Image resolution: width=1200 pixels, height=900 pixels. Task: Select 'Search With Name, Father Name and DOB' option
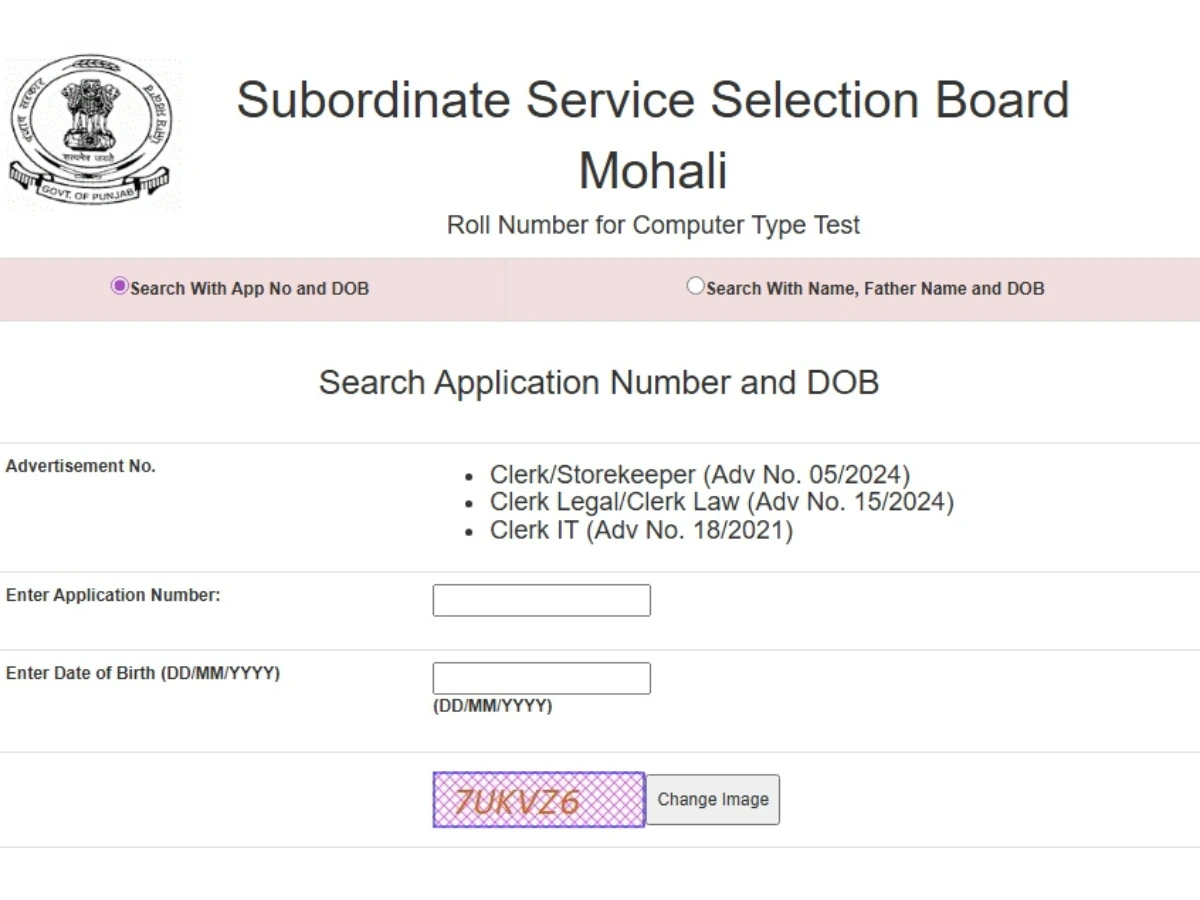[694, 286]
